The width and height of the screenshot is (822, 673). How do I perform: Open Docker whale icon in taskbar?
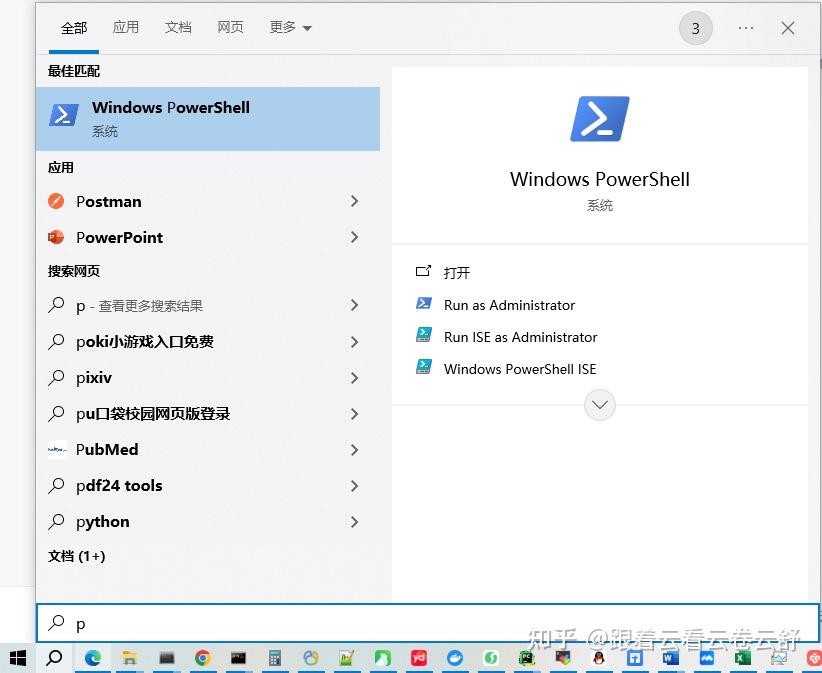[x=455, y=658]
